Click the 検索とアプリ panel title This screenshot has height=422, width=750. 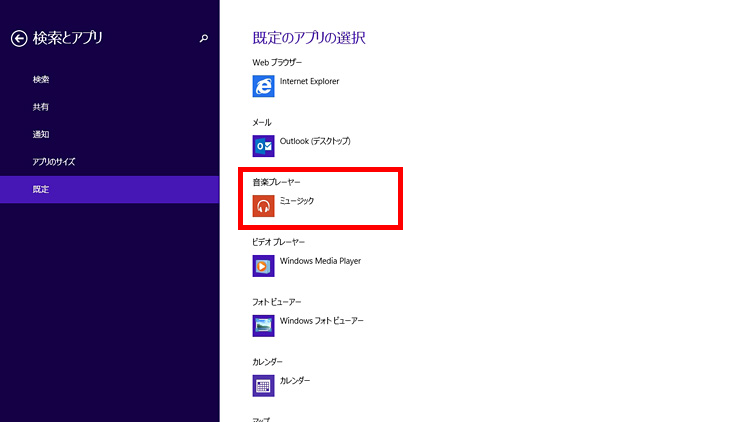[x=68, y=38]
